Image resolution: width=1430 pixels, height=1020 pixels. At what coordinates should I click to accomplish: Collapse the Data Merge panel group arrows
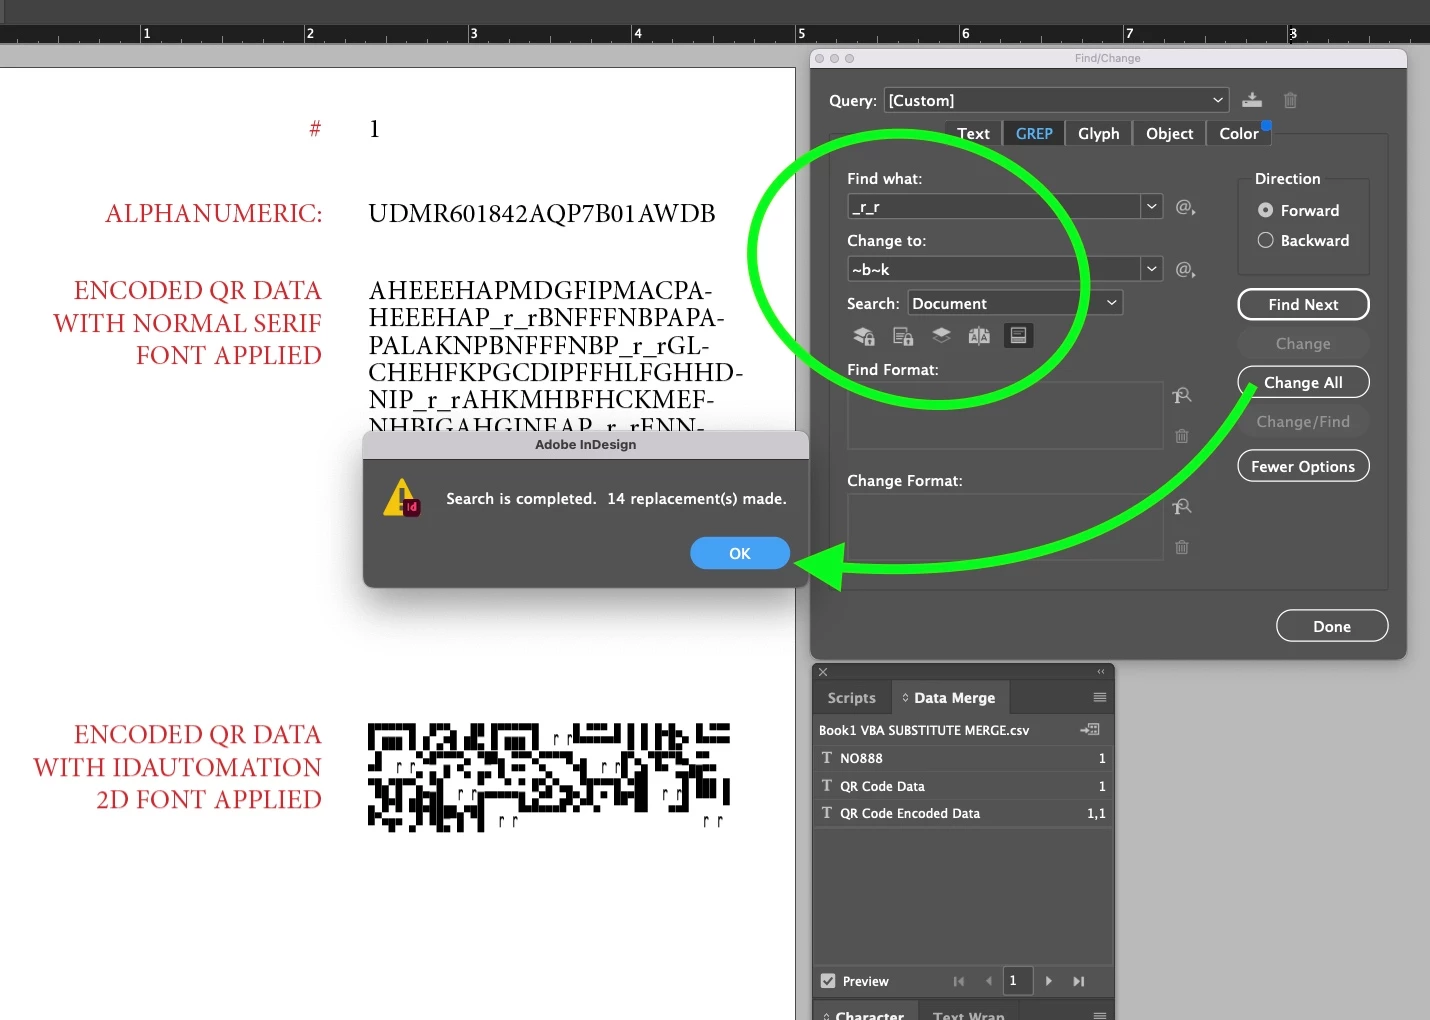[1101, 672]
